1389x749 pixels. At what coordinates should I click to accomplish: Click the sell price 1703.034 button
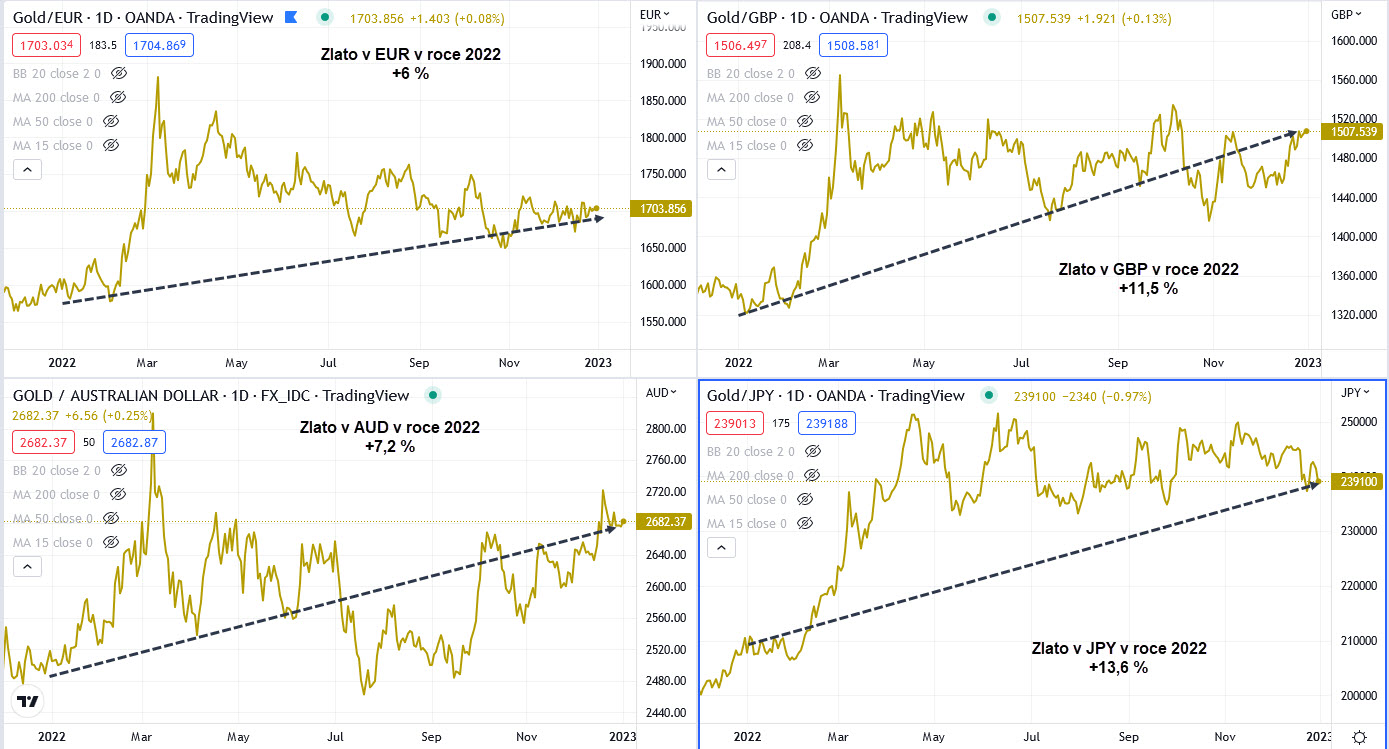(46, 45)
